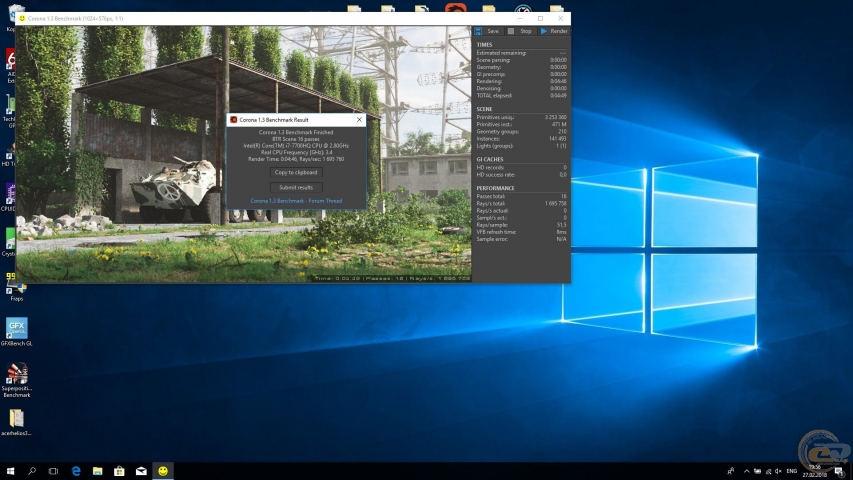Open Fraps desktop shortcut

[16, 288]
